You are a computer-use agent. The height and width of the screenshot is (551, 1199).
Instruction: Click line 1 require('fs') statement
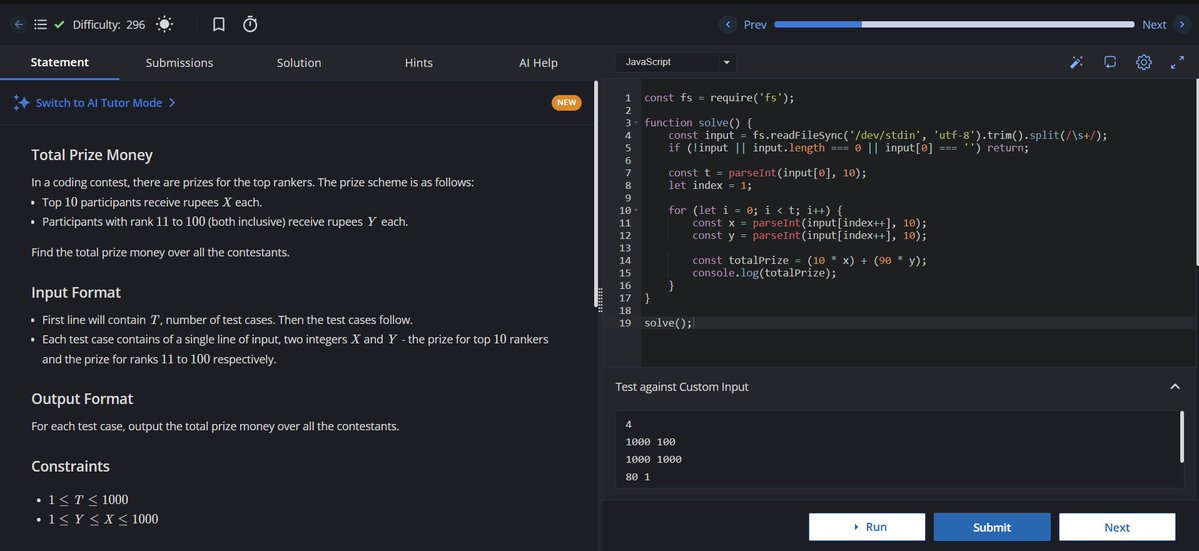720,98
